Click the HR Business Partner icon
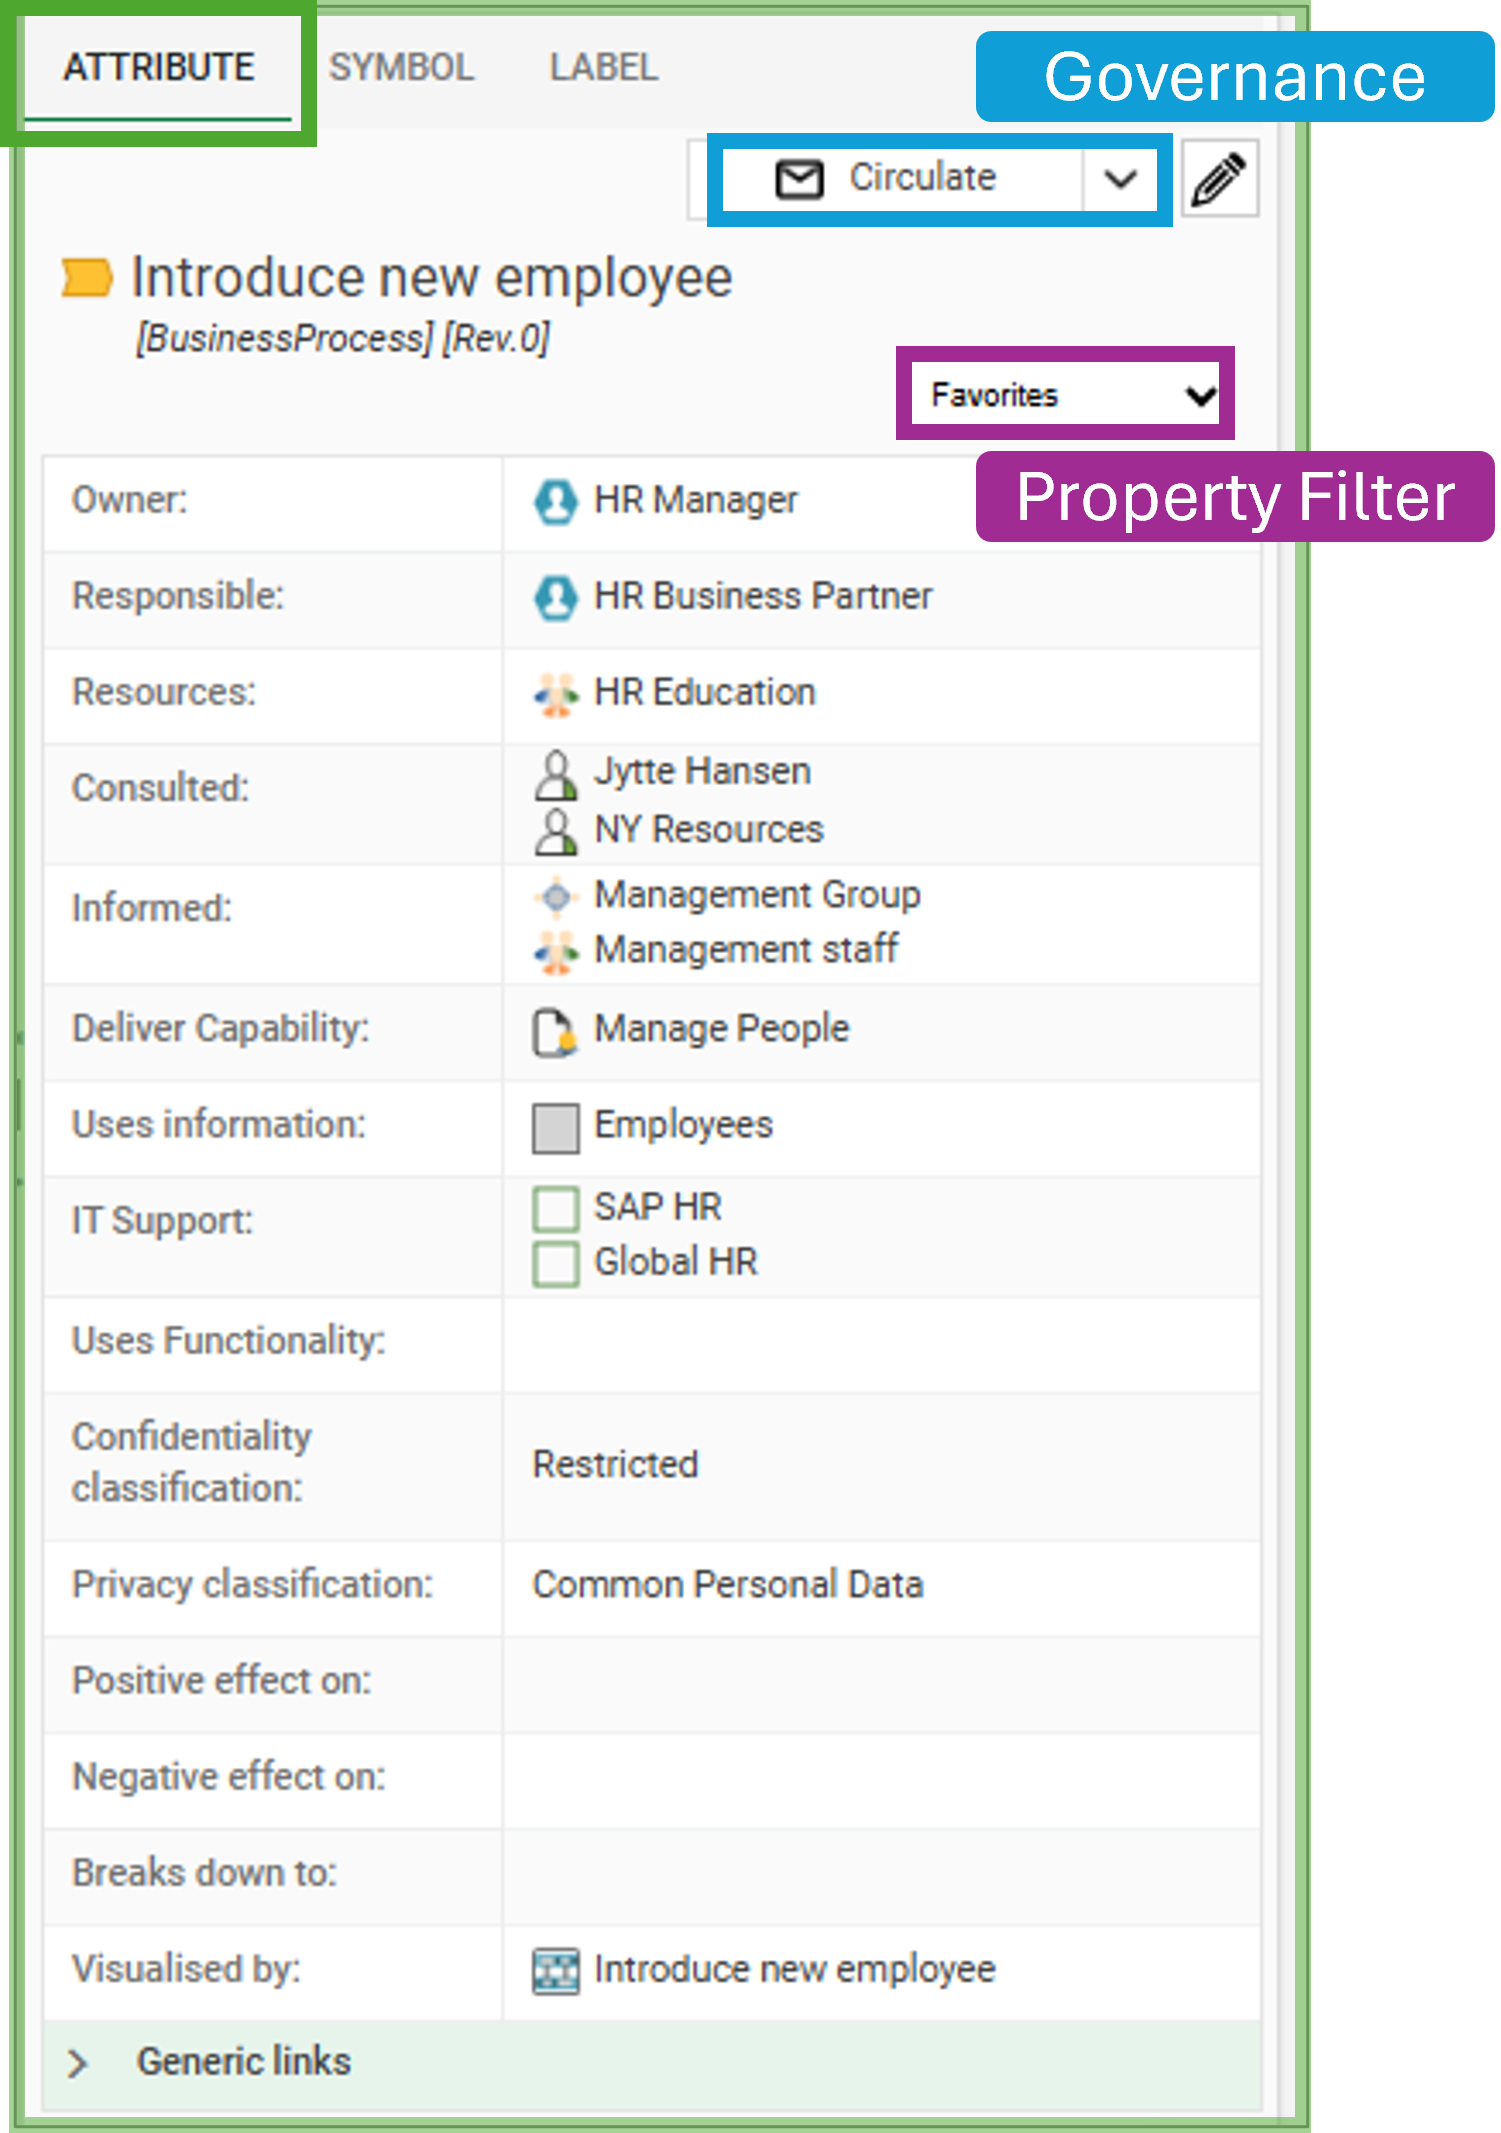This screenshot has width=1501, height=2133. [557, 595]
